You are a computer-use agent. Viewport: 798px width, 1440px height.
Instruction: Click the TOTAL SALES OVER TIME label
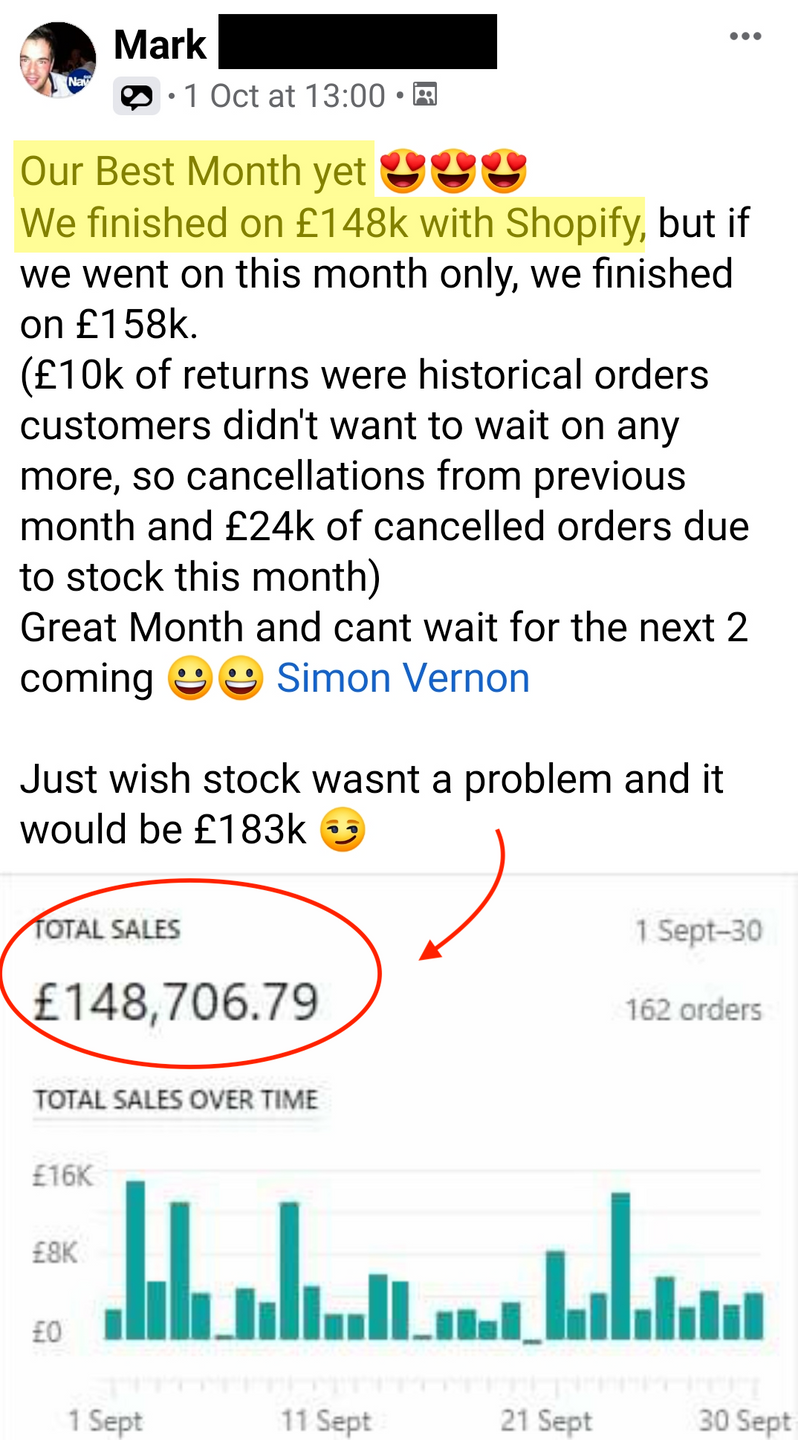(x=176, y=1100)
